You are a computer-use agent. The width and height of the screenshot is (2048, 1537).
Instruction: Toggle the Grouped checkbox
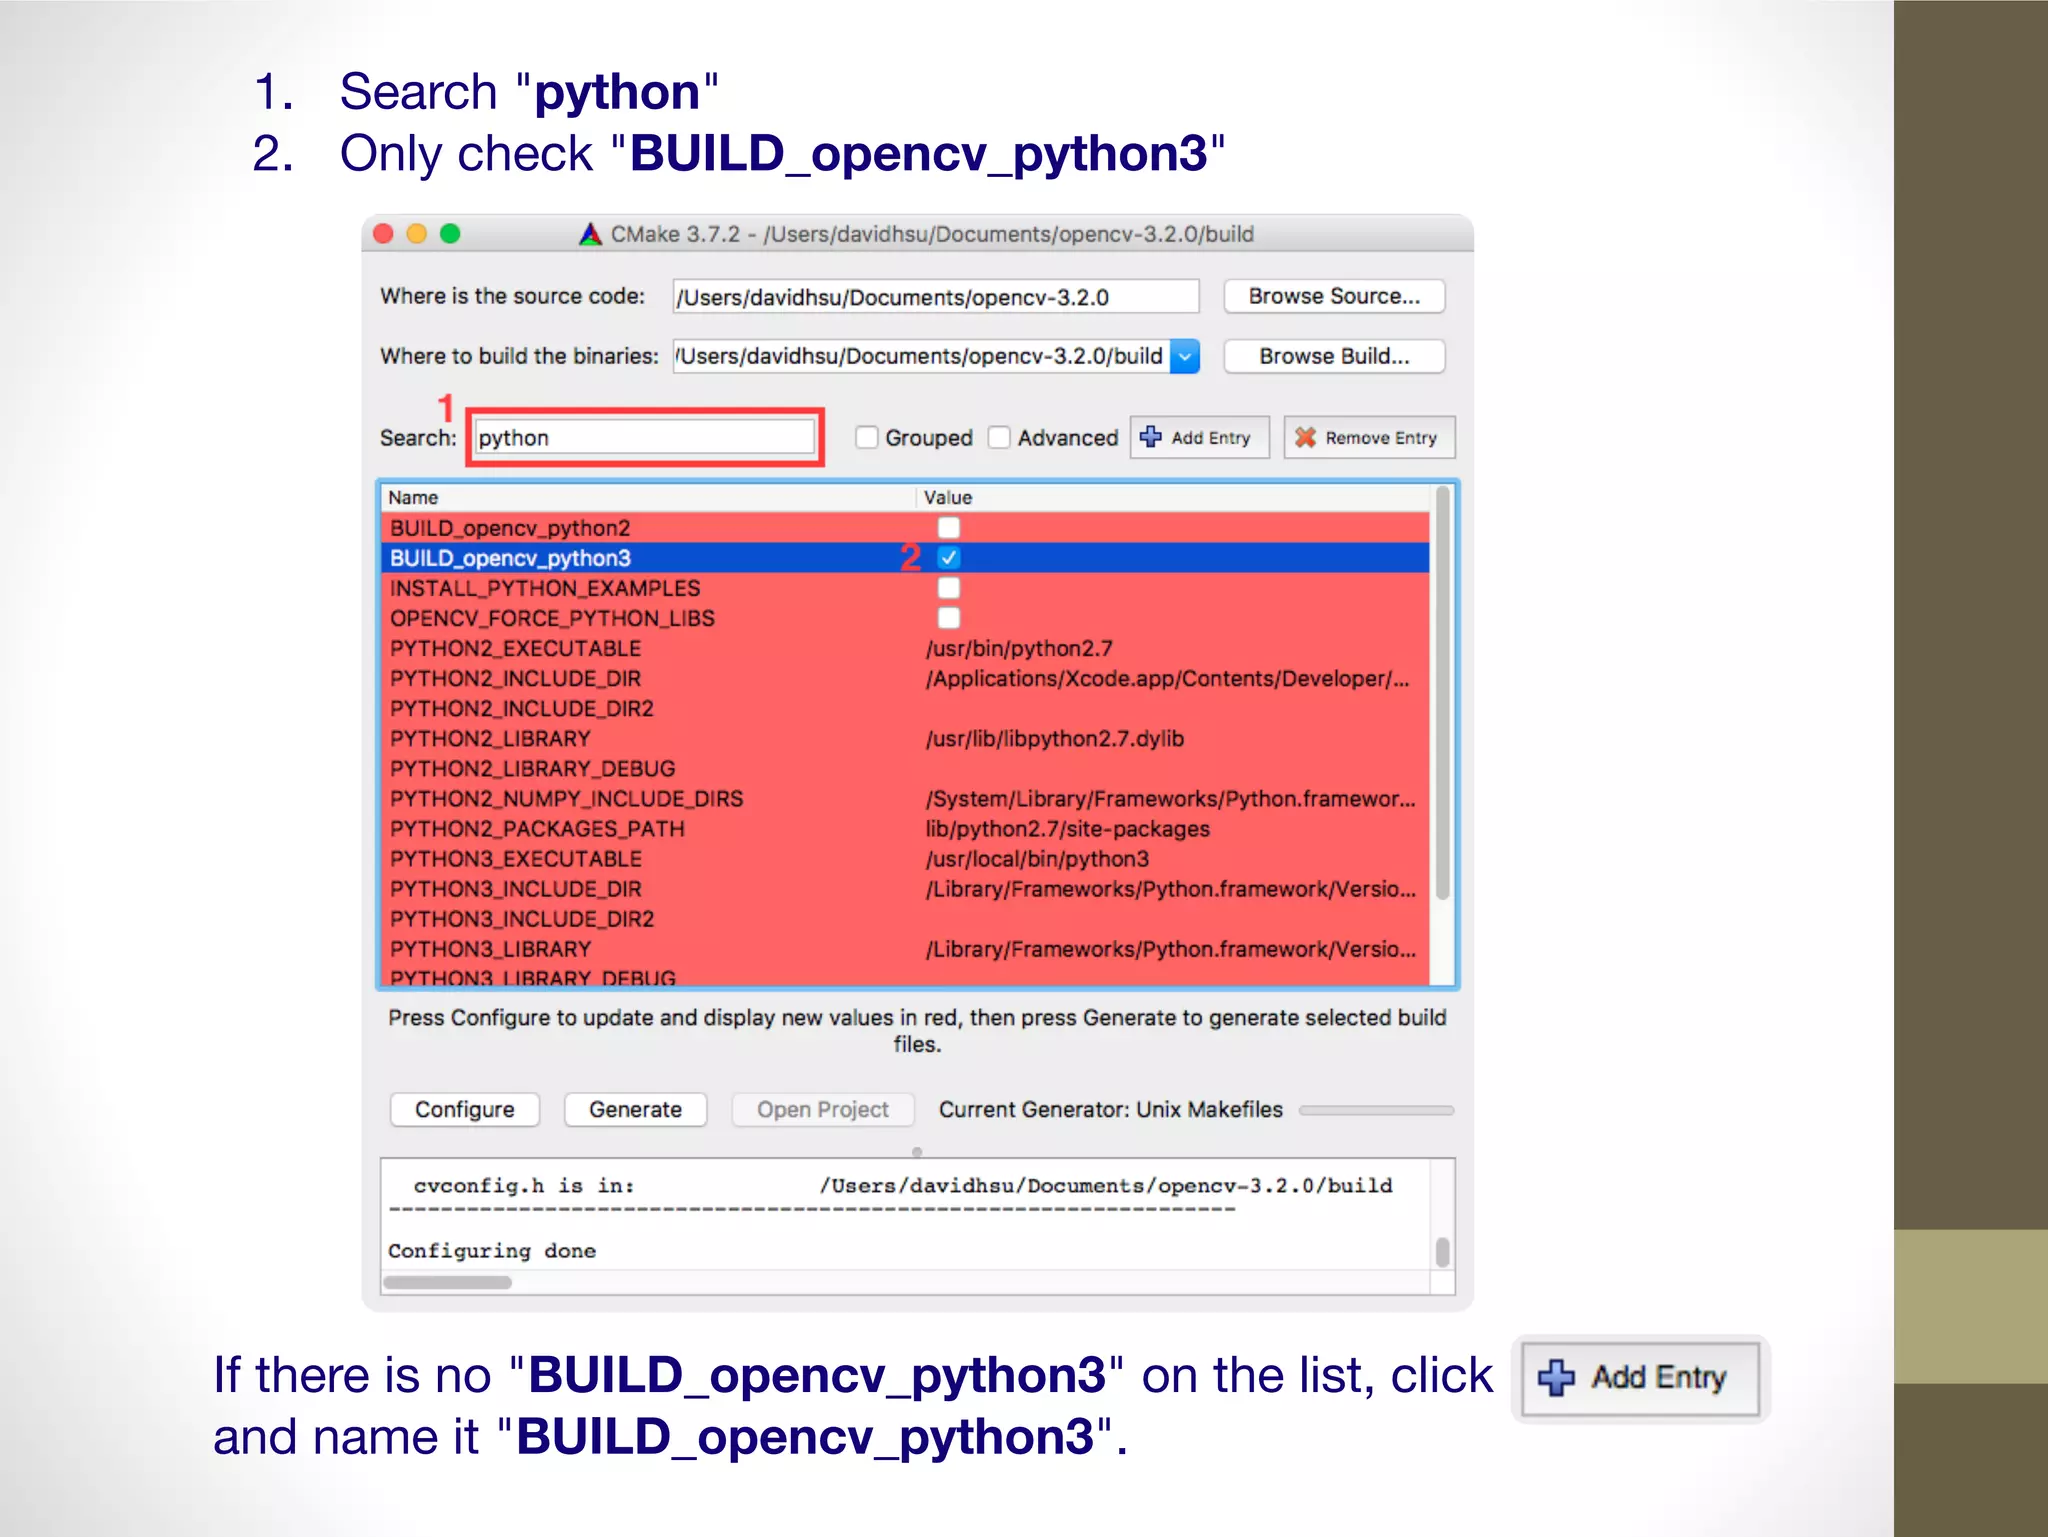click(867, 438)
